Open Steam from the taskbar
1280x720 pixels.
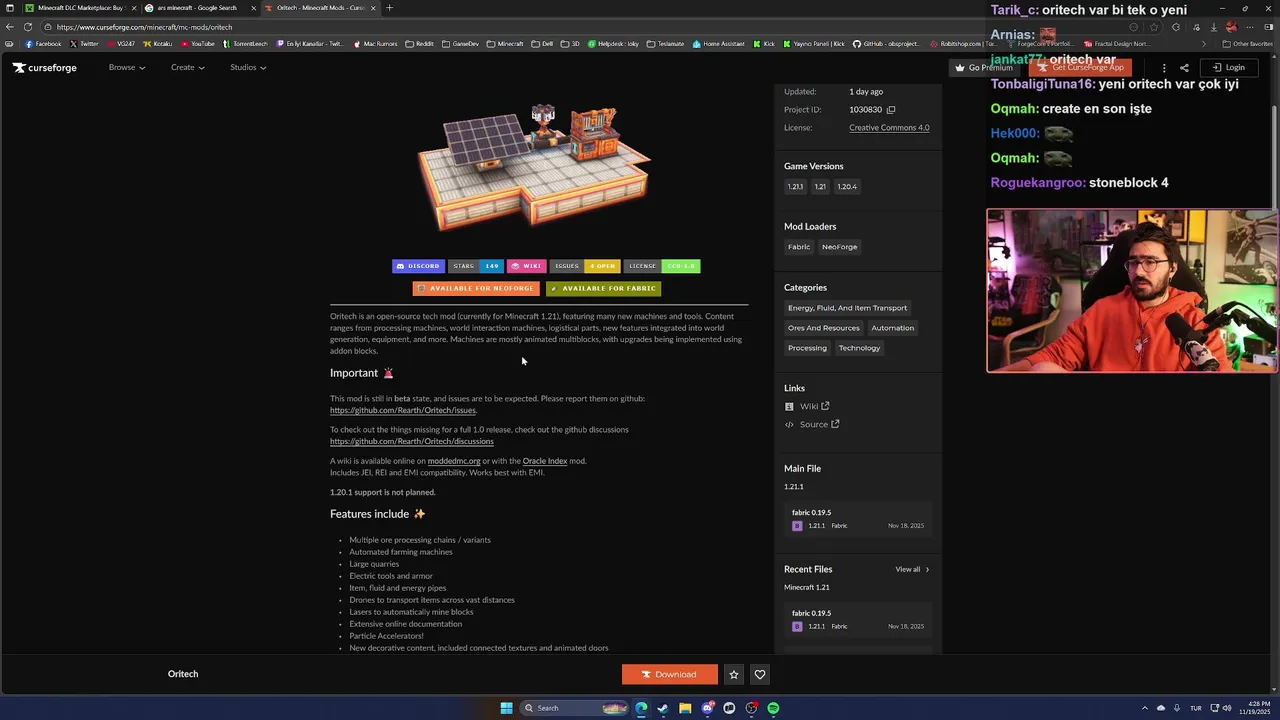click(x=663, y=708)
